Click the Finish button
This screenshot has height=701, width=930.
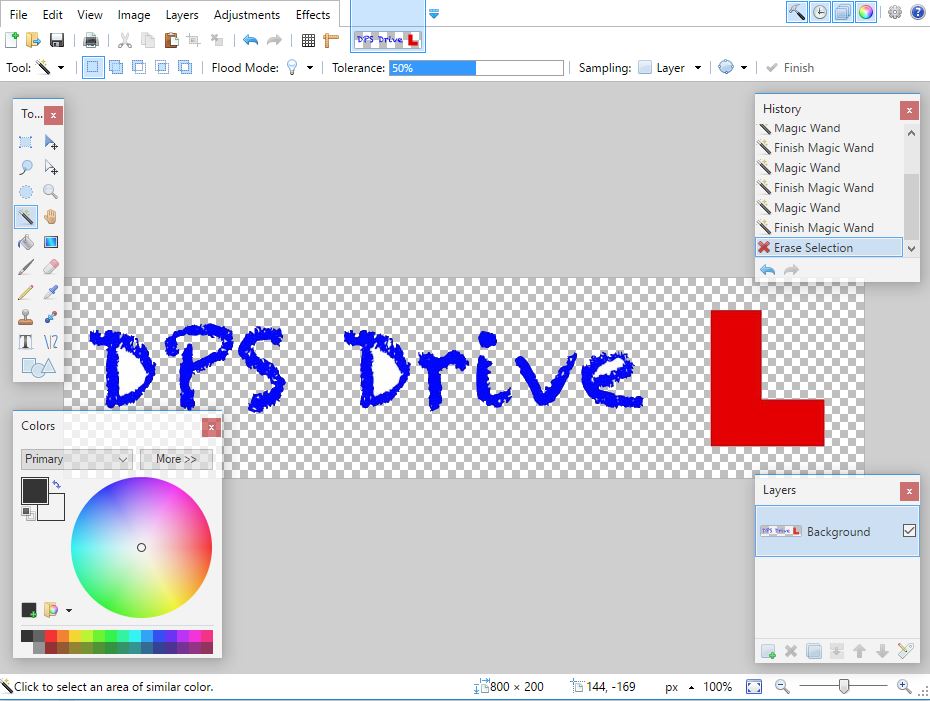[789, 68]
